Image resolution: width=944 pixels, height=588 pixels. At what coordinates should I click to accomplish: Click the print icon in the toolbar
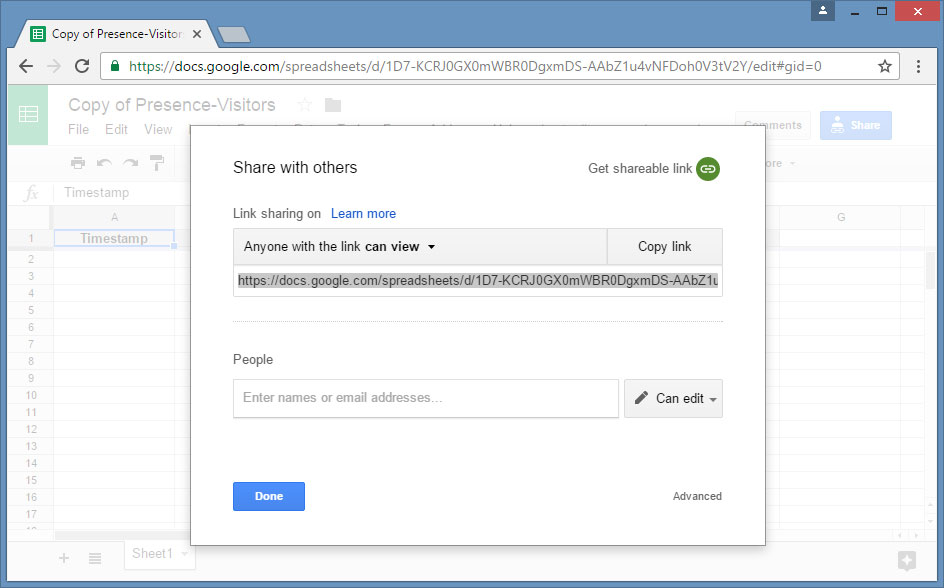(x=78, y=163)
